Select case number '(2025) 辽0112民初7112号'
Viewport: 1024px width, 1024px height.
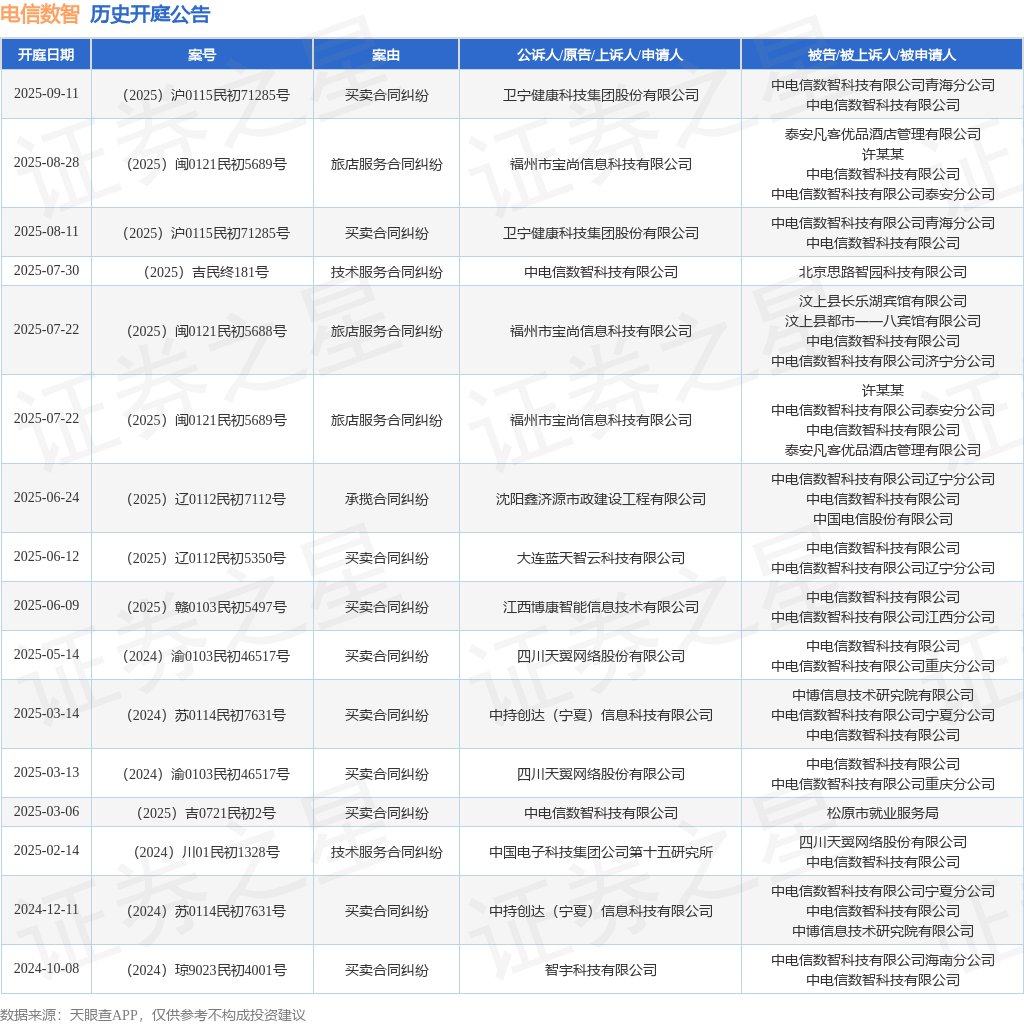point(206,499)
